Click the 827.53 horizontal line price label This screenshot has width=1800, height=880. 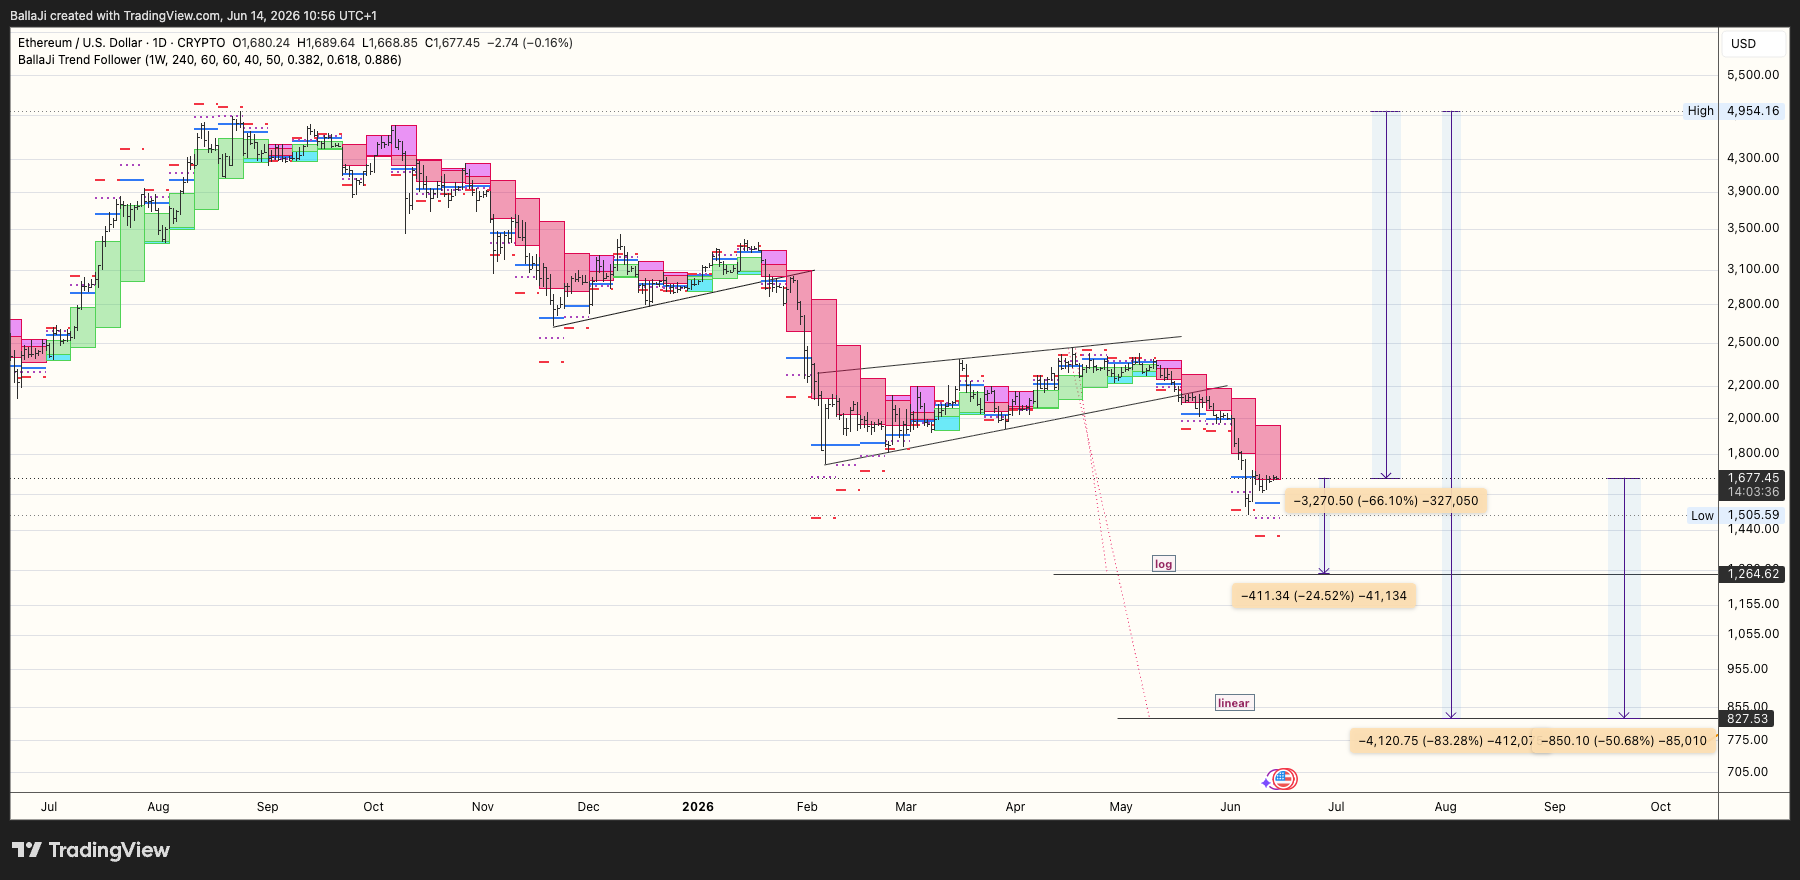coord(1748,719)
